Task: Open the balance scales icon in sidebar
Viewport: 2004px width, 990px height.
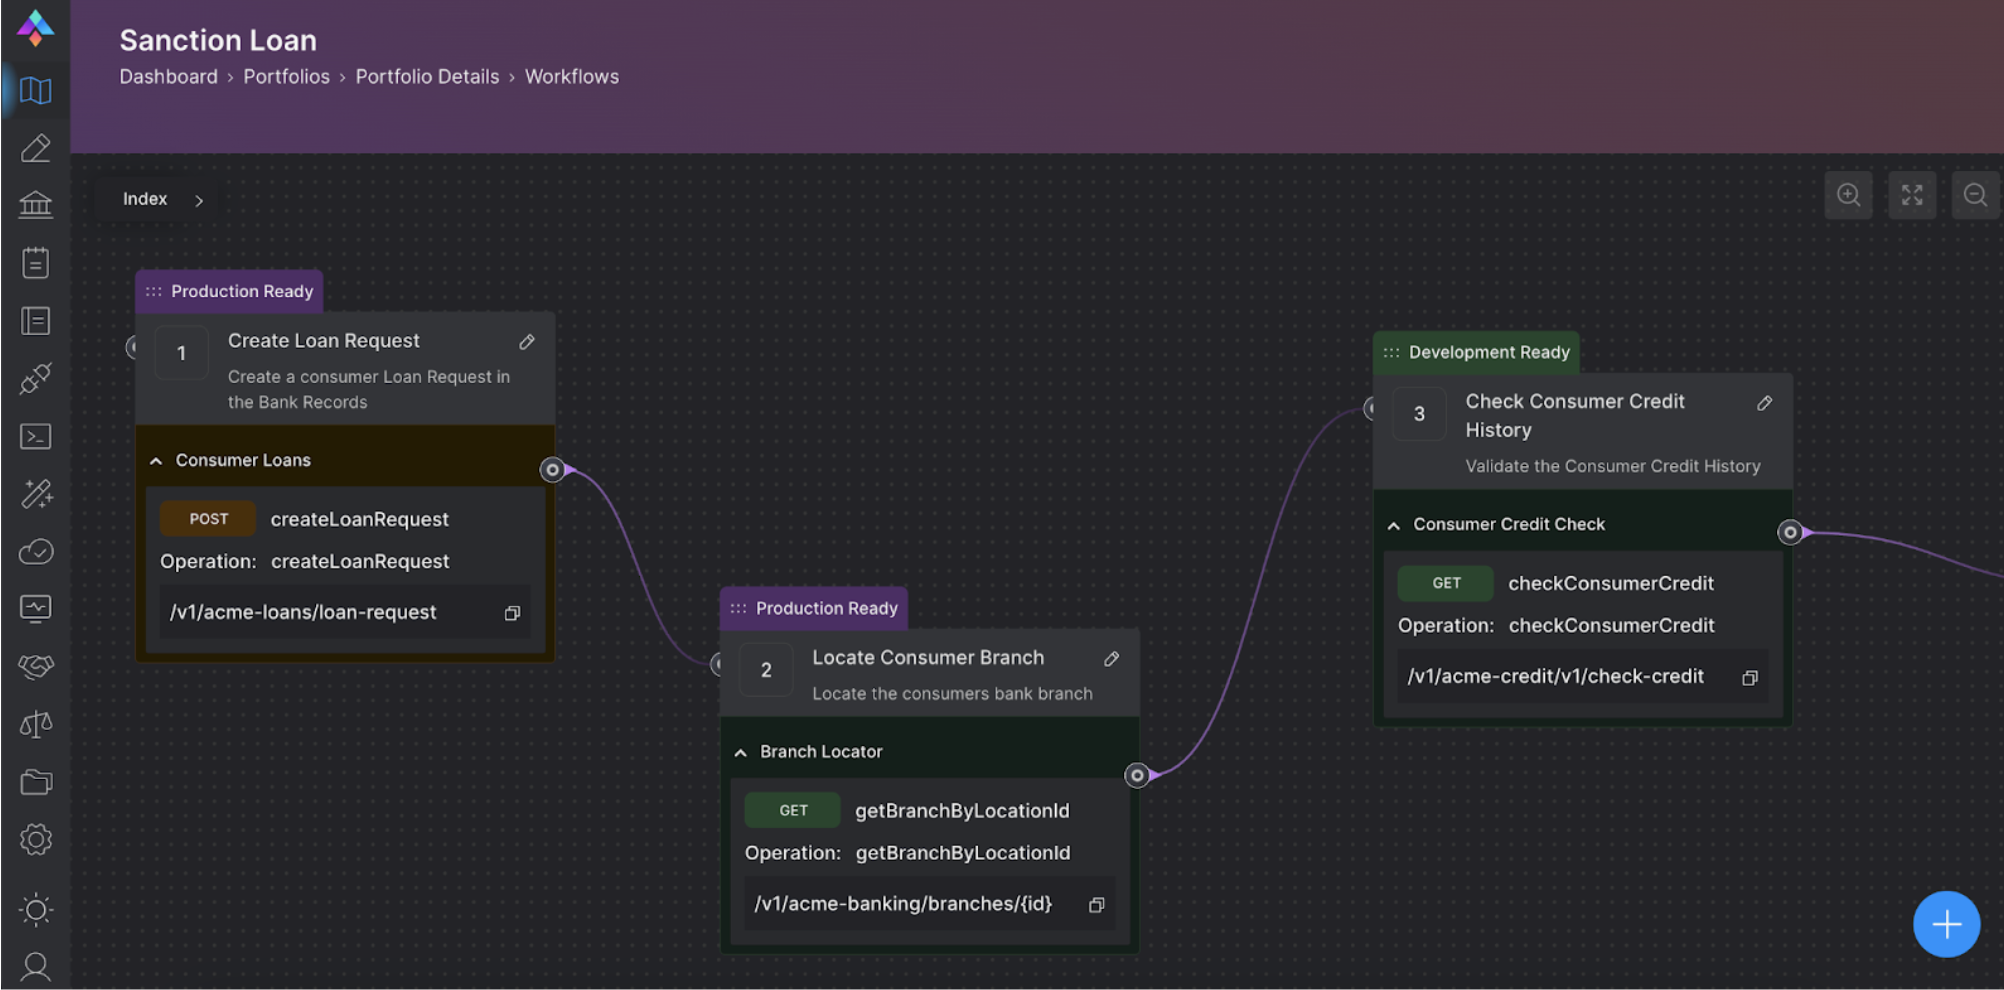Action: pyautogui.click(x=36, y=724)
